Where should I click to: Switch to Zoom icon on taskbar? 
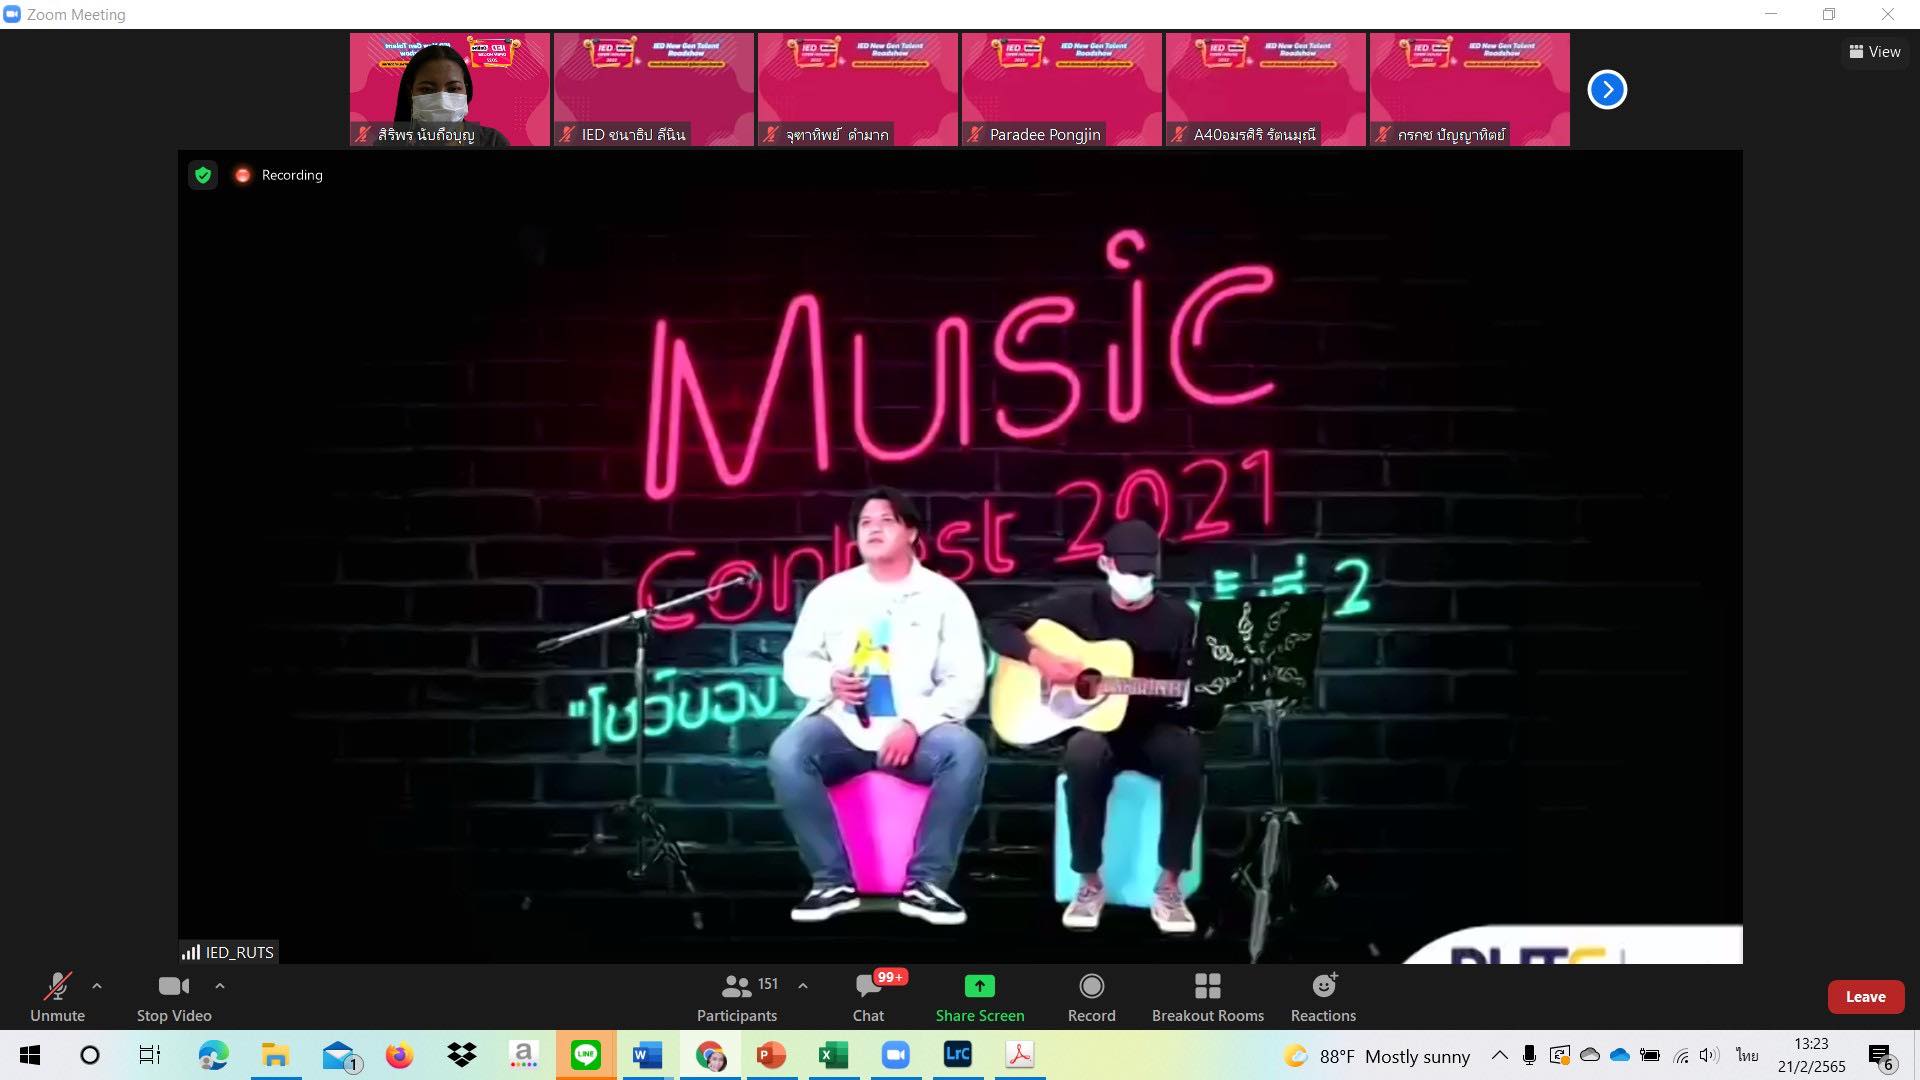click(895, 1055)
